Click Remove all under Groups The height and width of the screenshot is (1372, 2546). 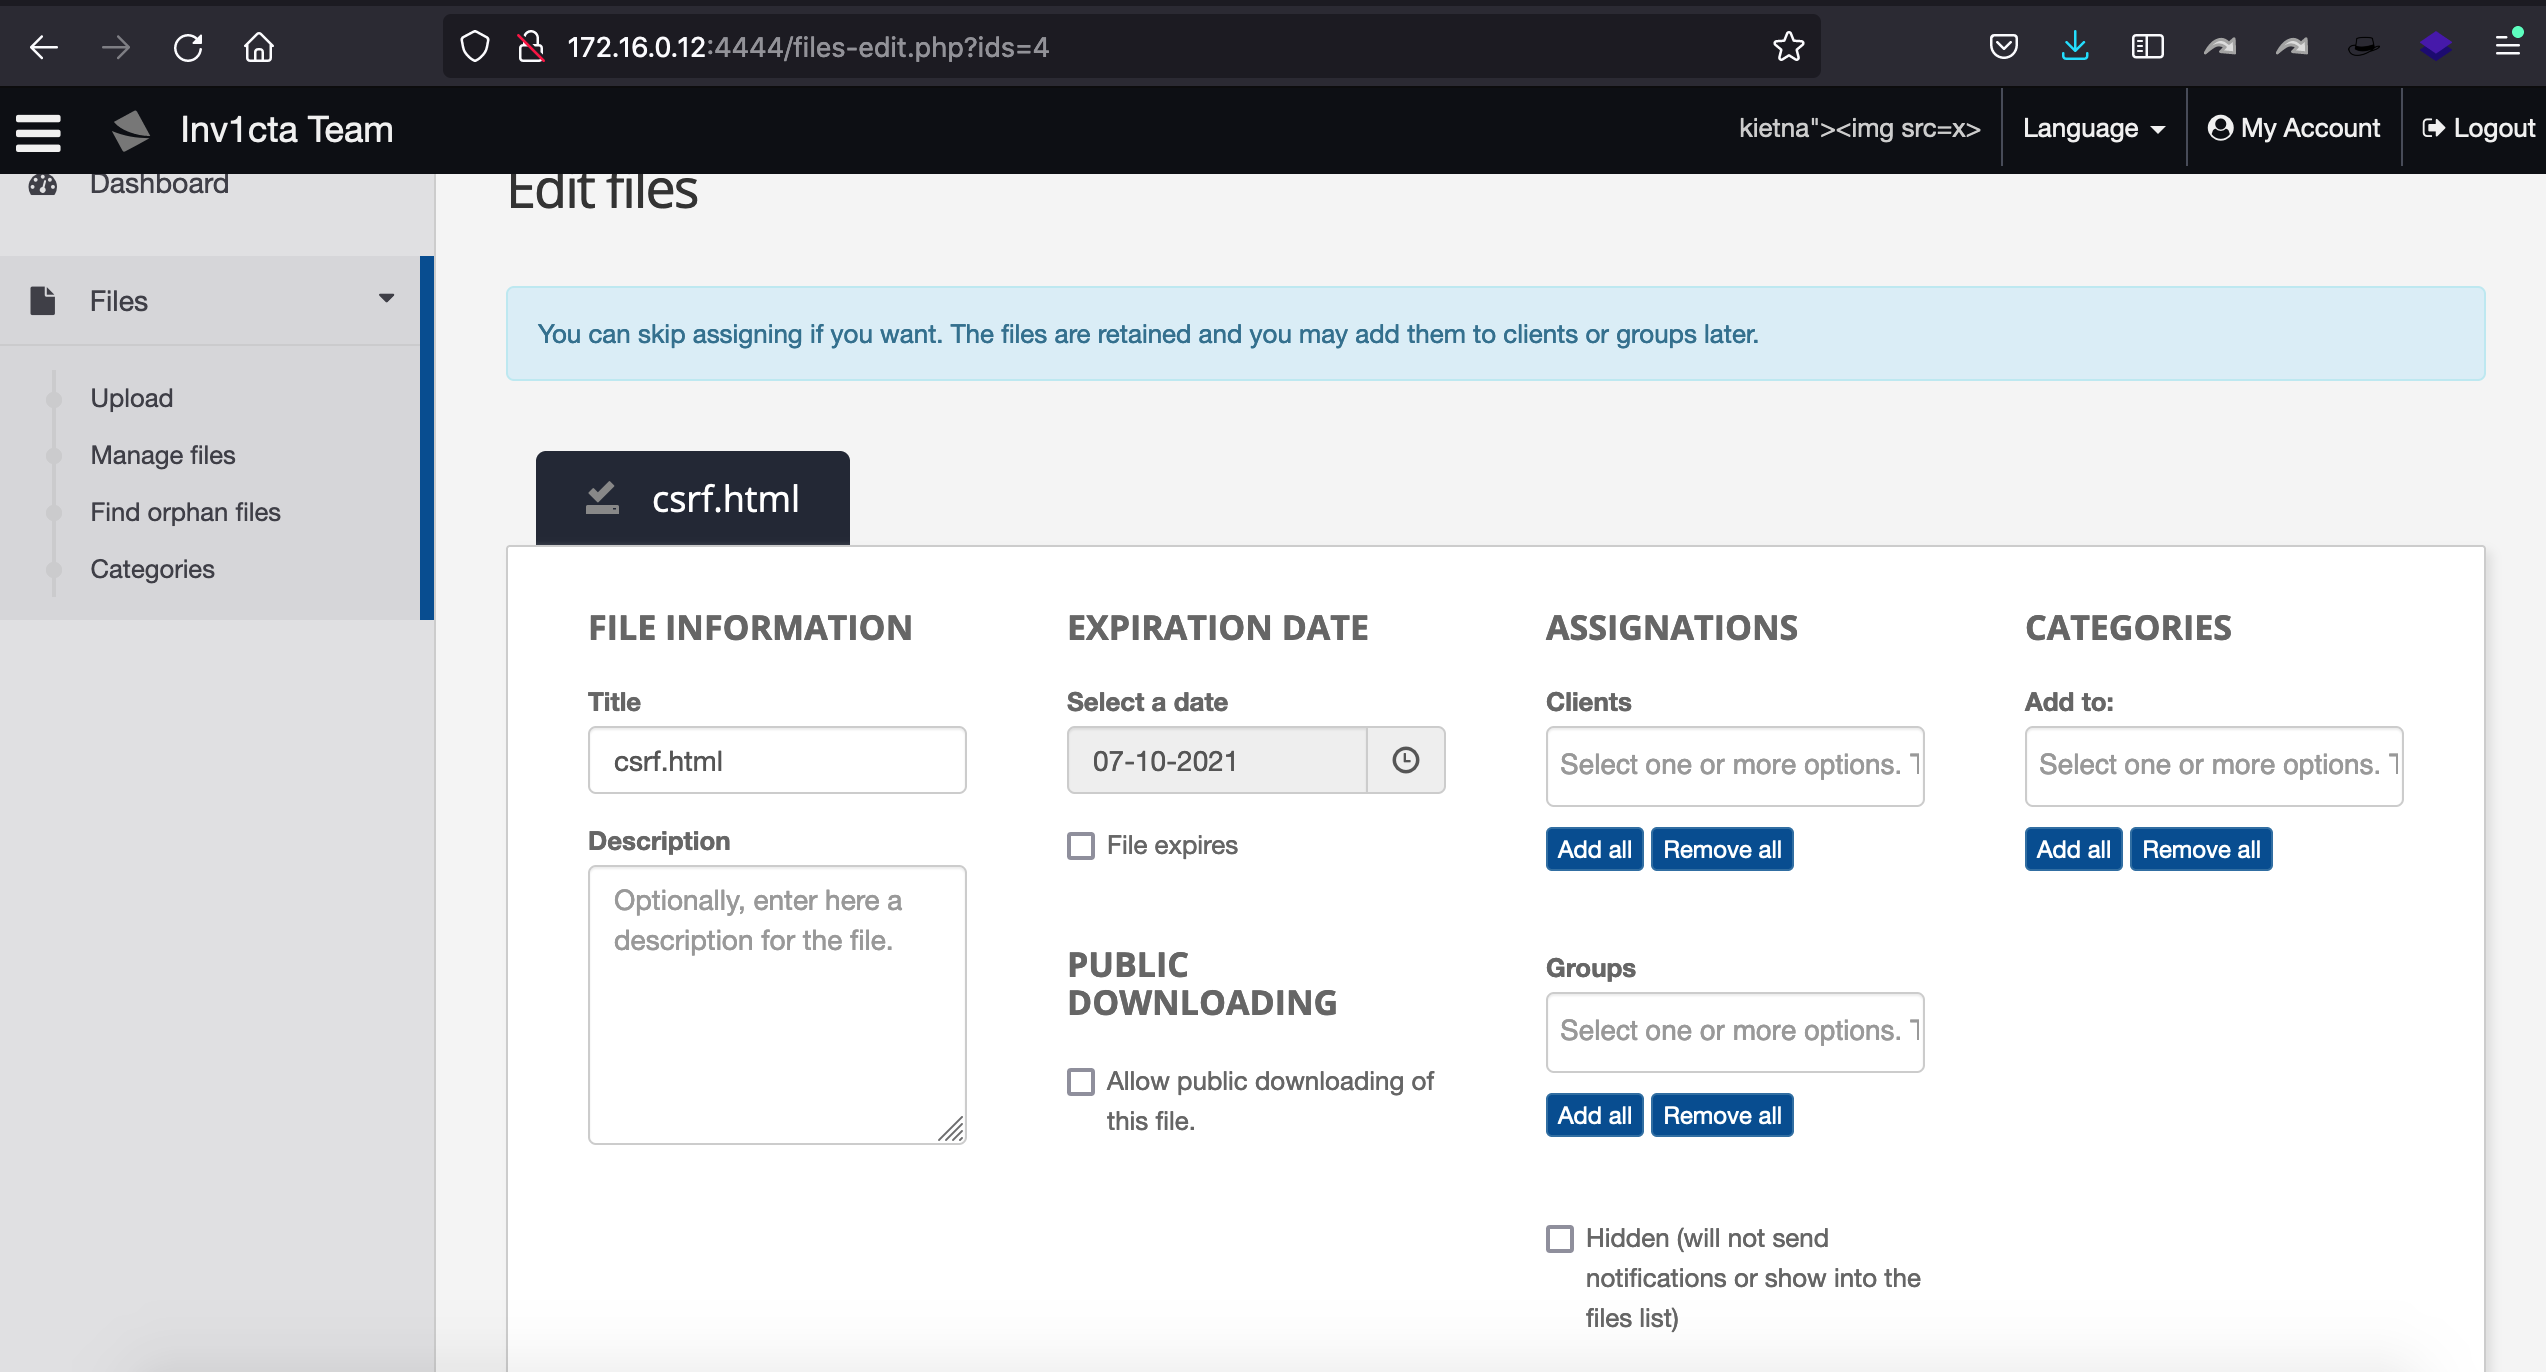click(x=1721, y=1115)
